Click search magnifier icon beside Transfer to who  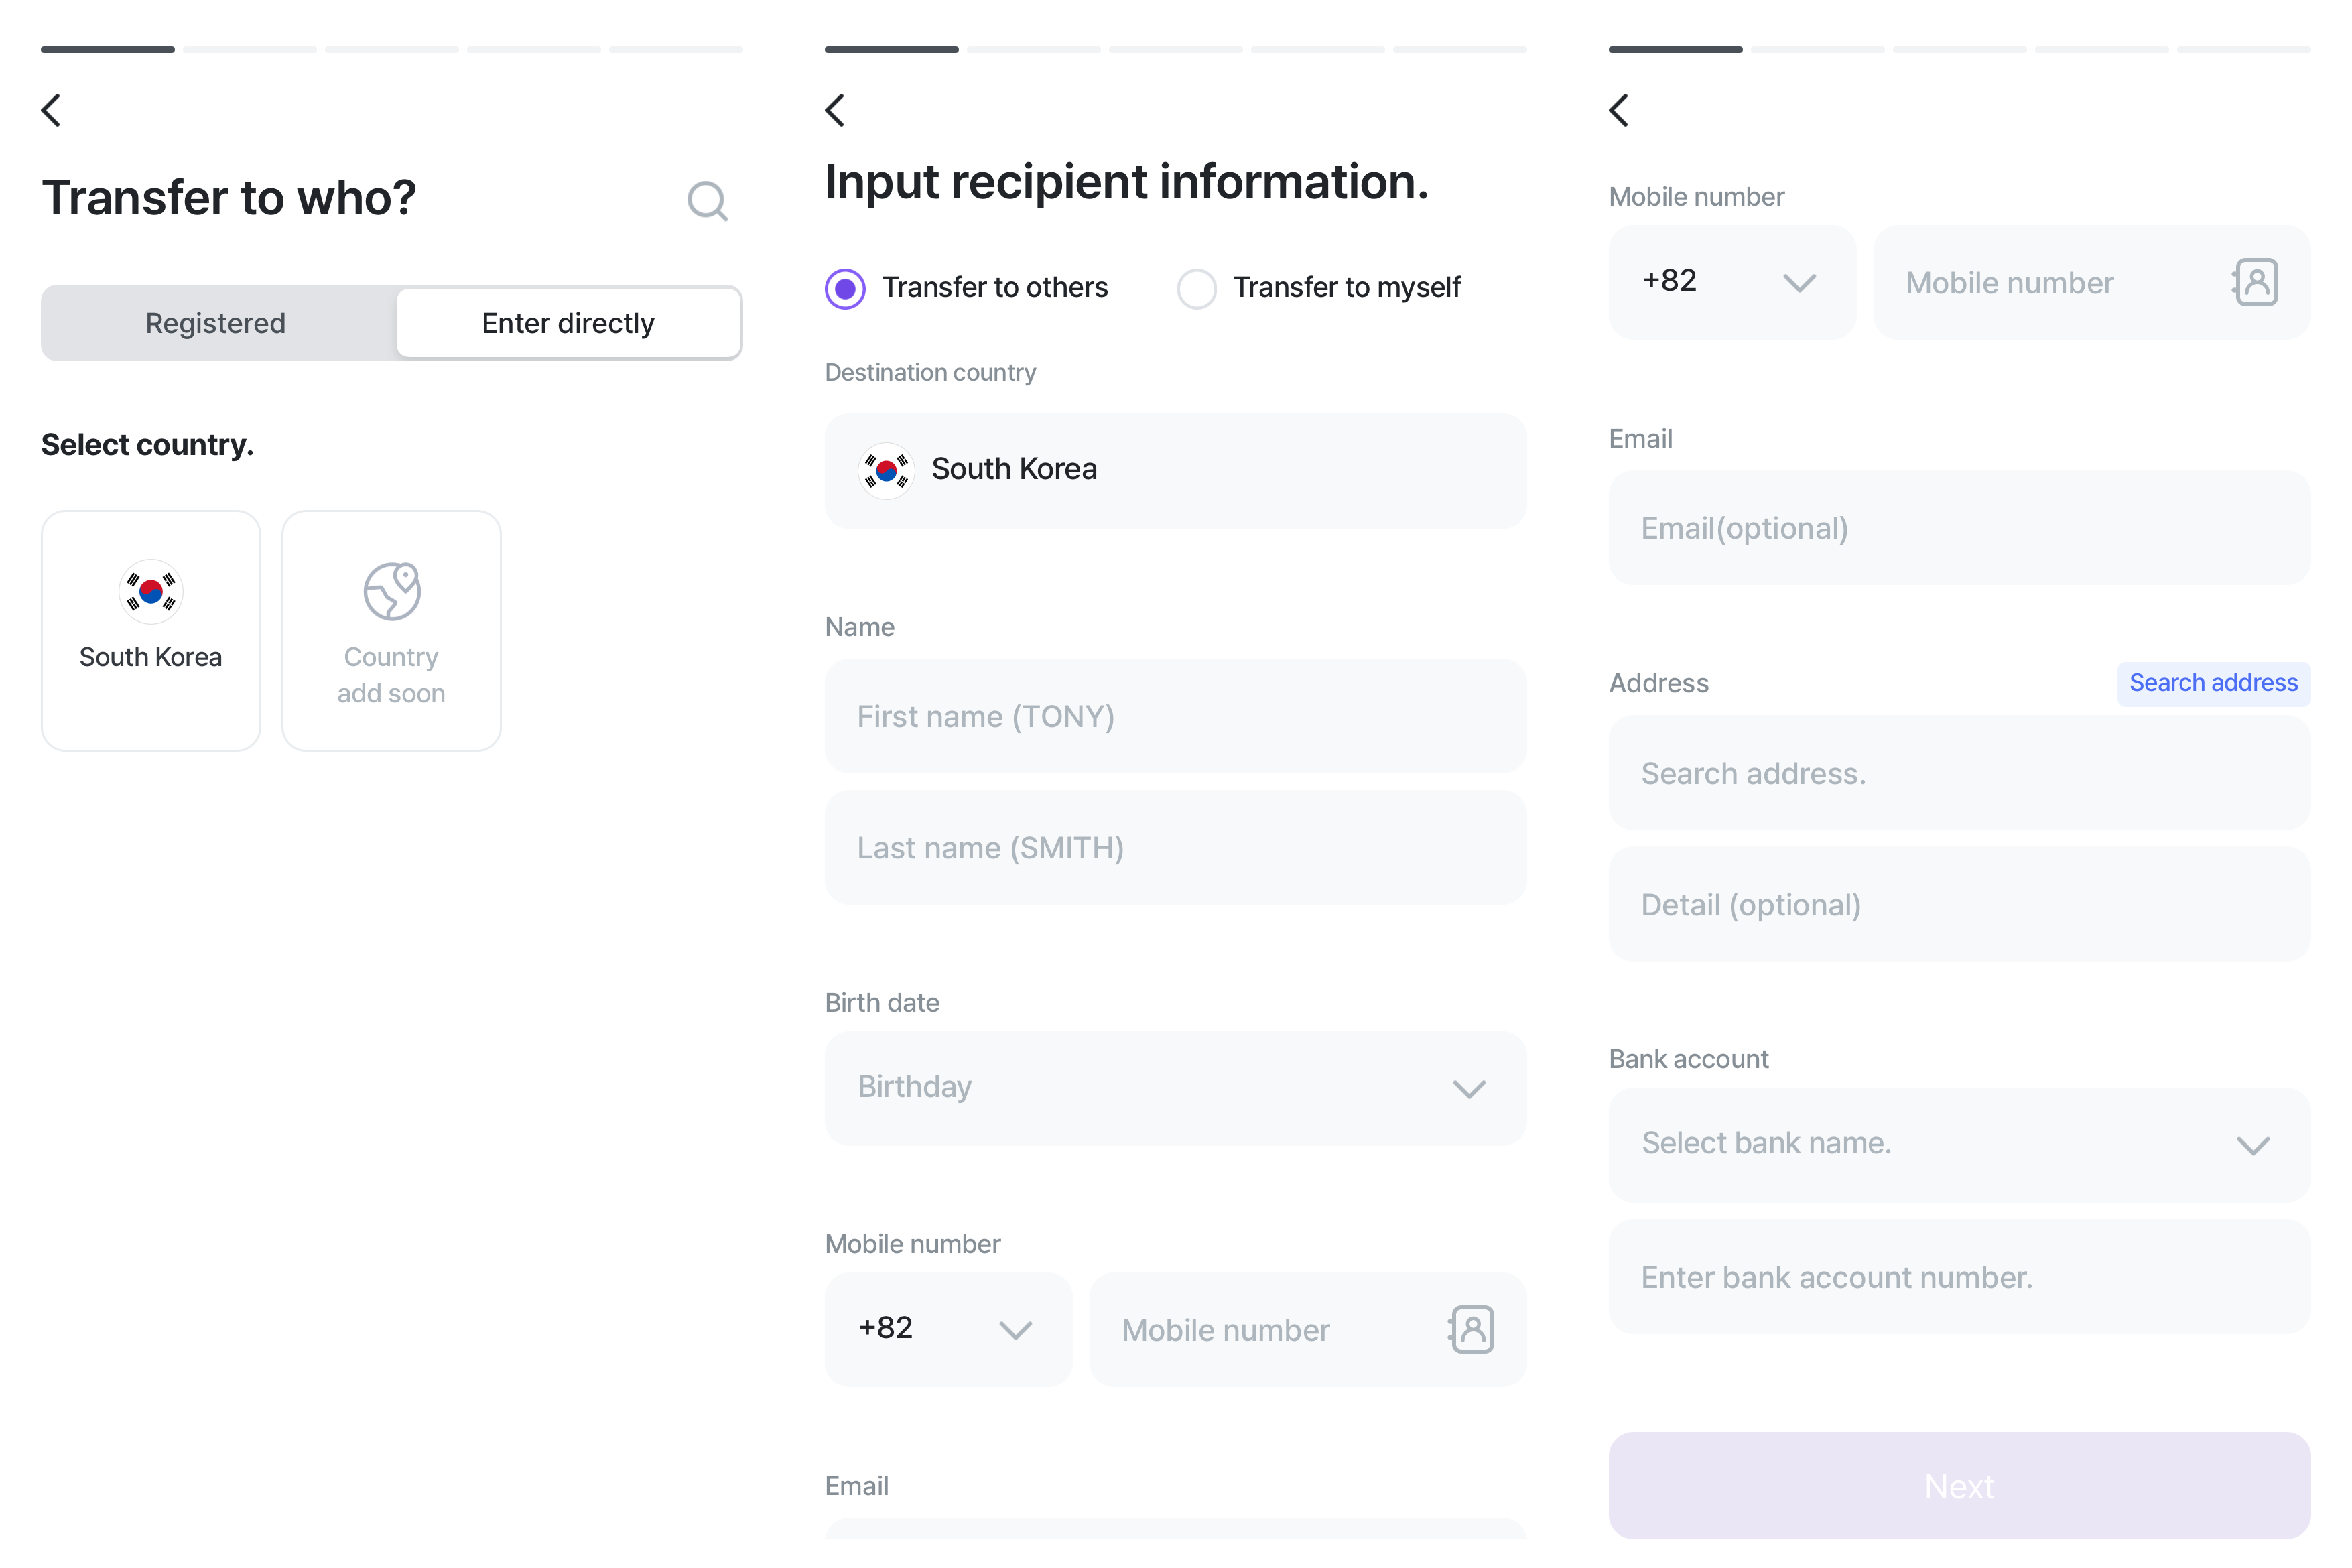tap(707, 201)
